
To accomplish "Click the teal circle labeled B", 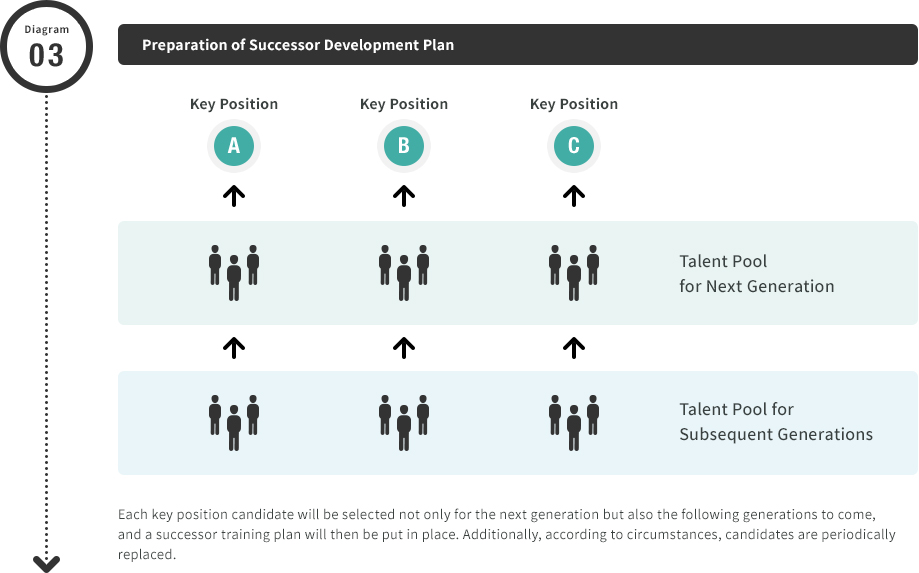I will pyautogui.click(x=404, y=146).
